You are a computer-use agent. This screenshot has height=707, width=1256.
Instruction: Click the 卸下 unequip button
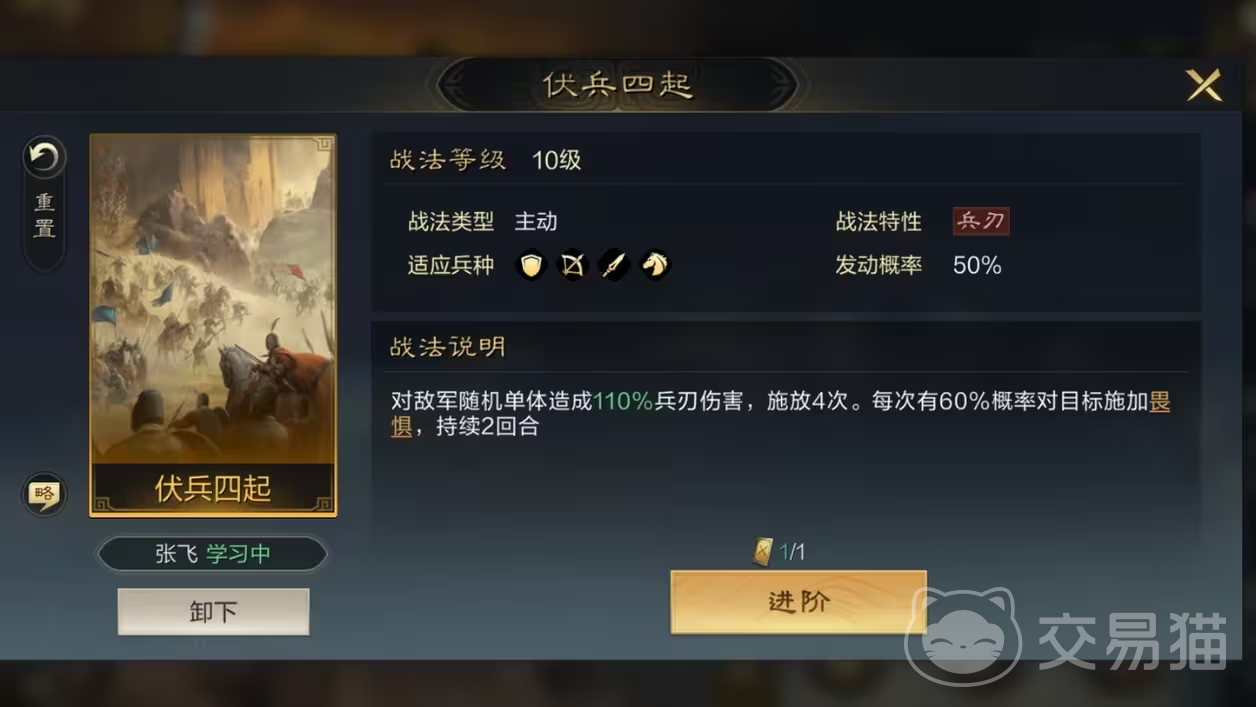tap(213, 612)
